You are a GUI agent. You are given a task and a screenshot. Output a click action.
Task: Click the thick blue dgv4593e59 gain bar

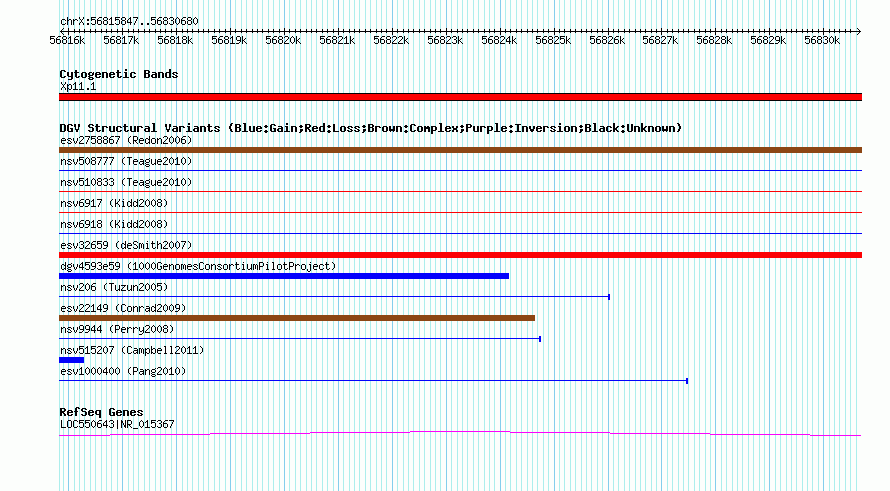click(284, 276)
